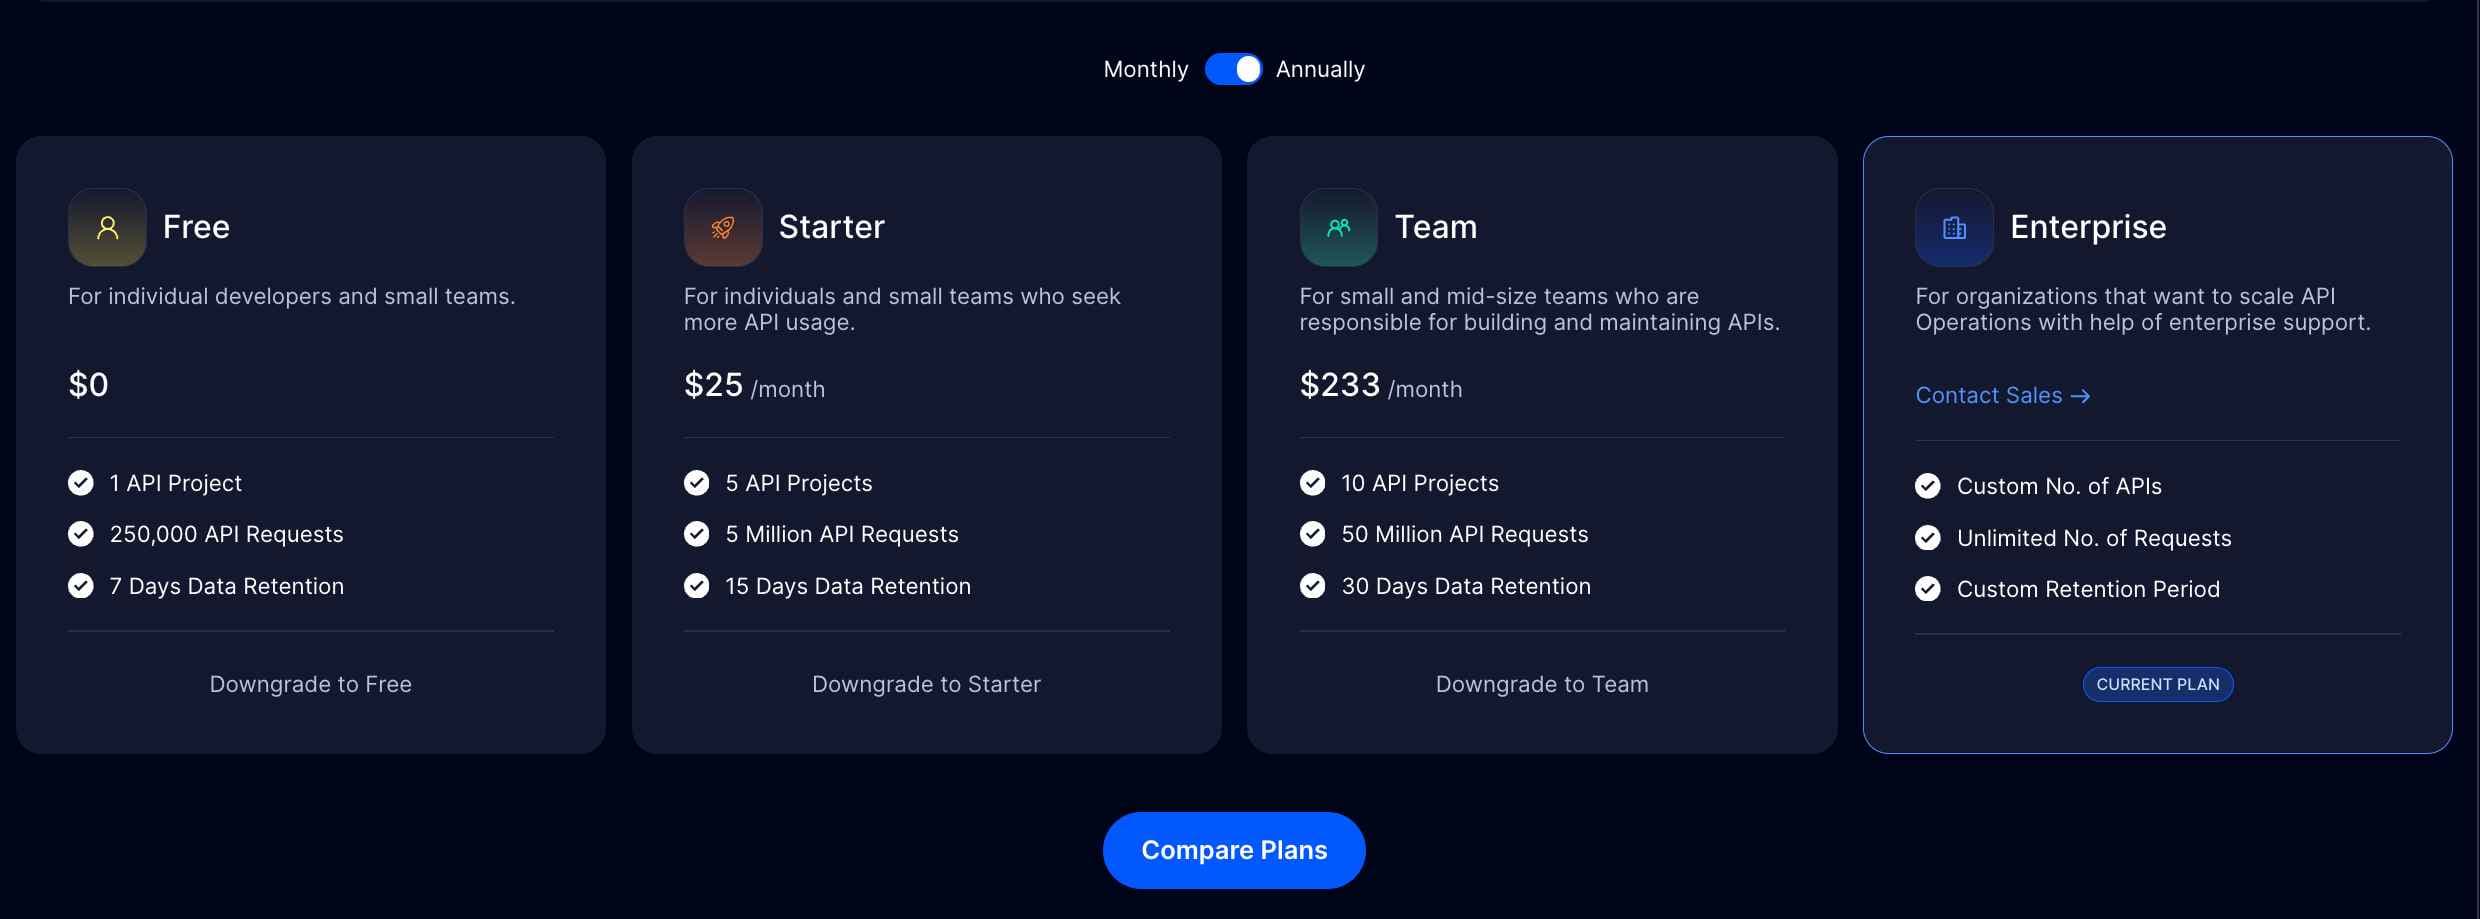Click the Contact Sales arrow icon

[x=2080, y=396]
